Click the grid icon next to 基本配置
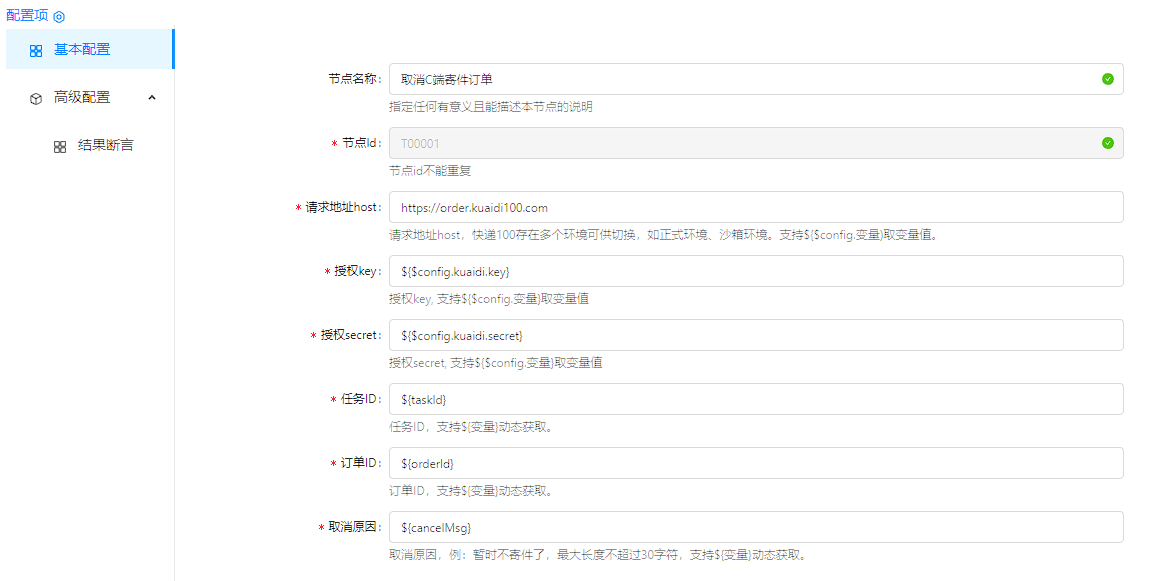 click(x=36, y=50)
